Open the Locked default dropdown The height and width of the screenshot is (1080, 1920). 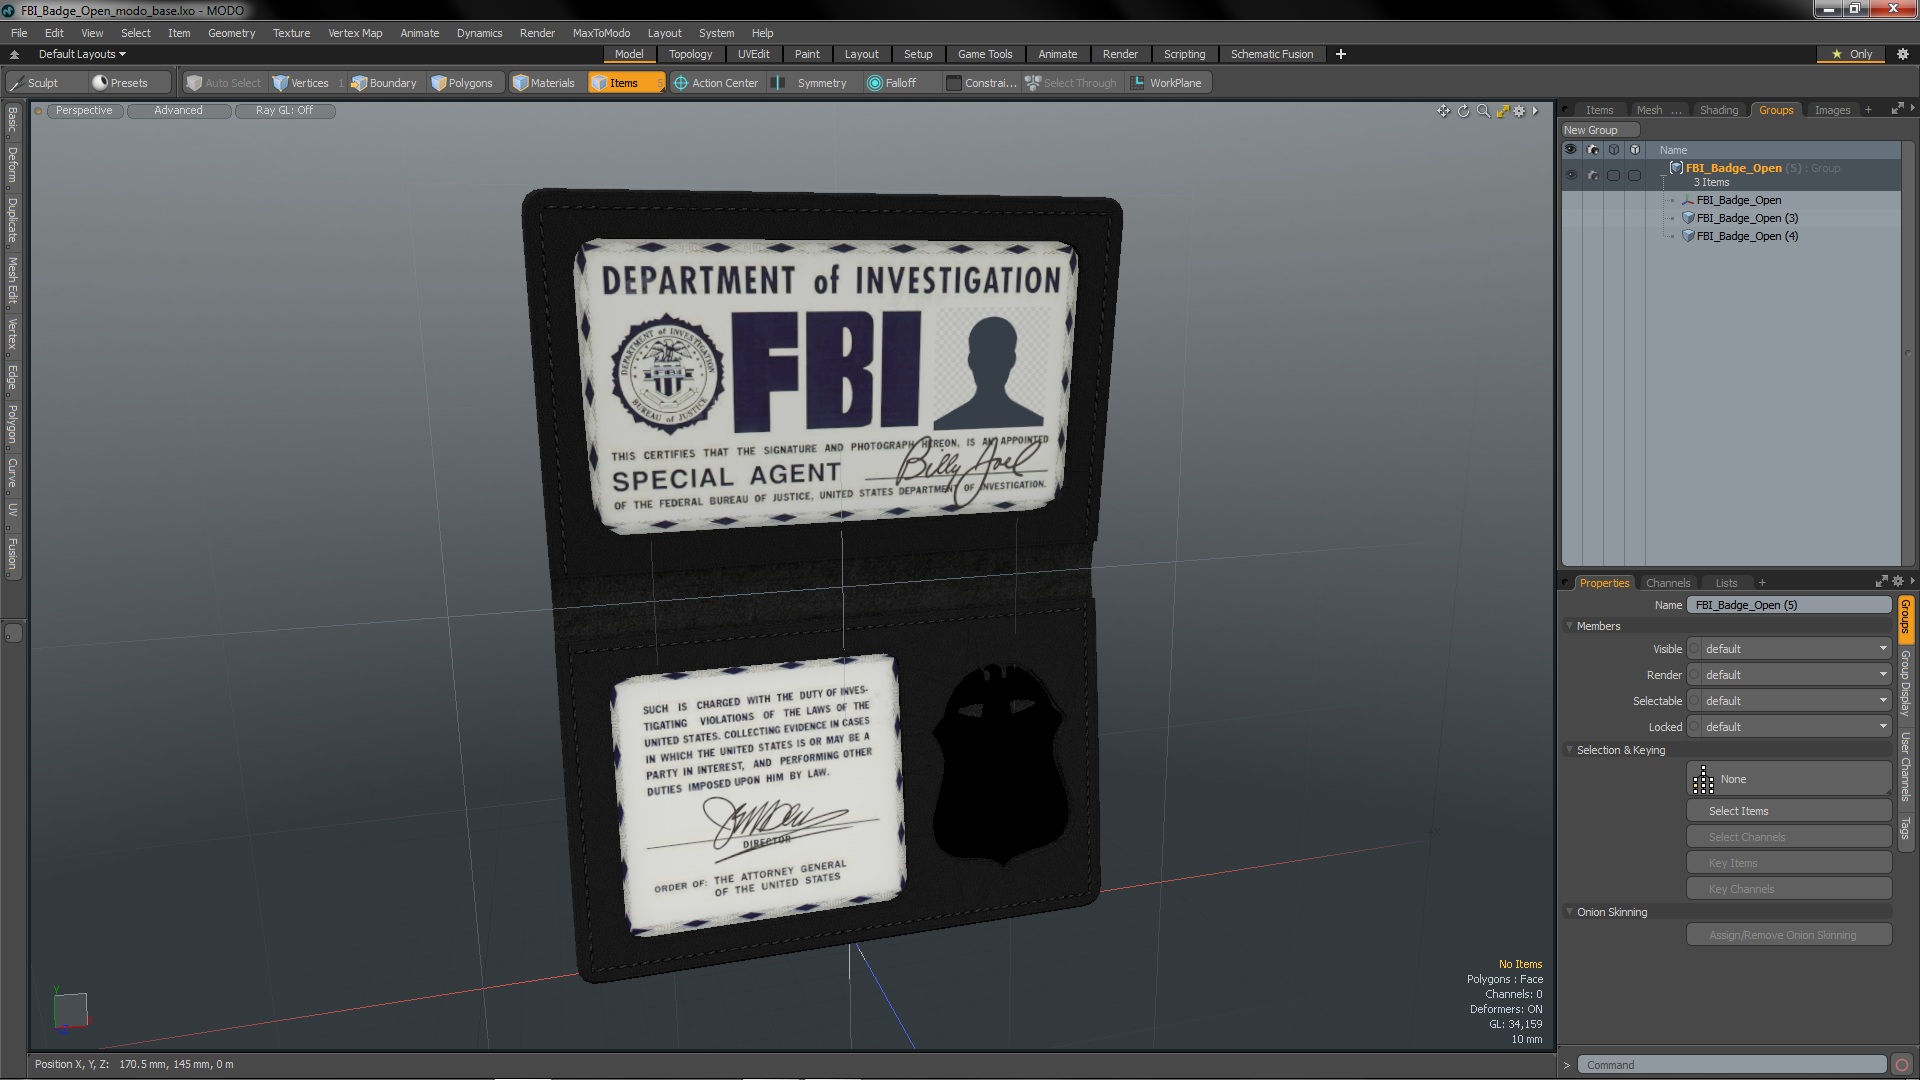point(1795,727)
